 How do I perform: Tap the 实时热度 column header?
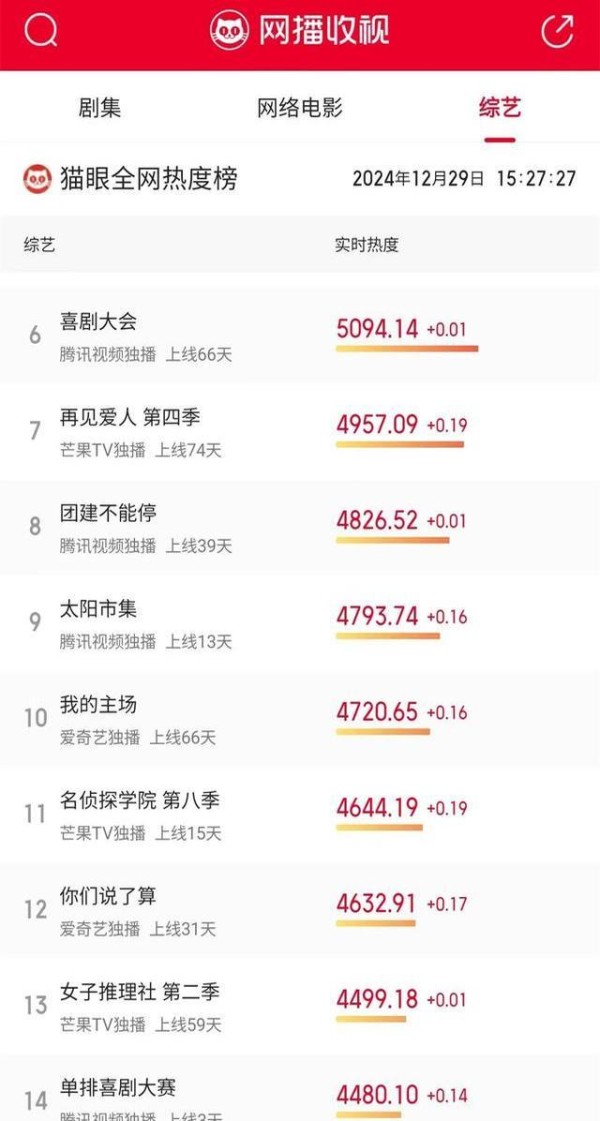(x=366, y=245)
